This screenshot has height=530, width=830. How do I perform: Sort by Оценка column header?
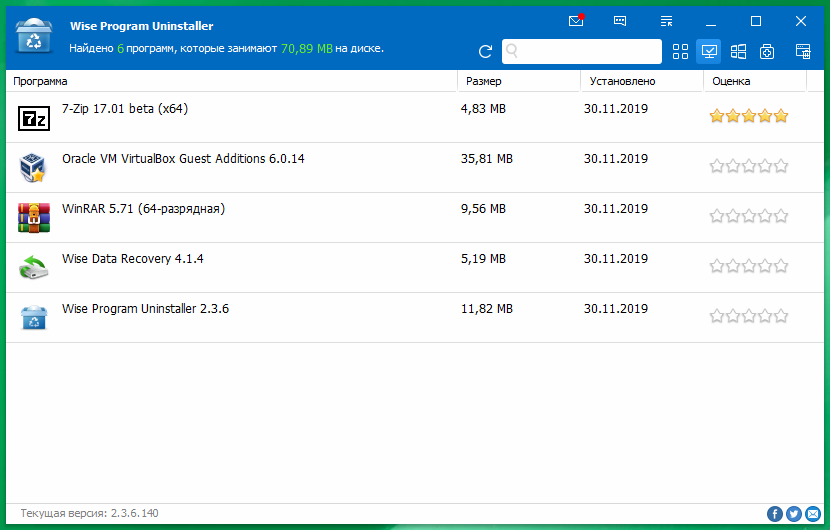click(x=755, y=81)
